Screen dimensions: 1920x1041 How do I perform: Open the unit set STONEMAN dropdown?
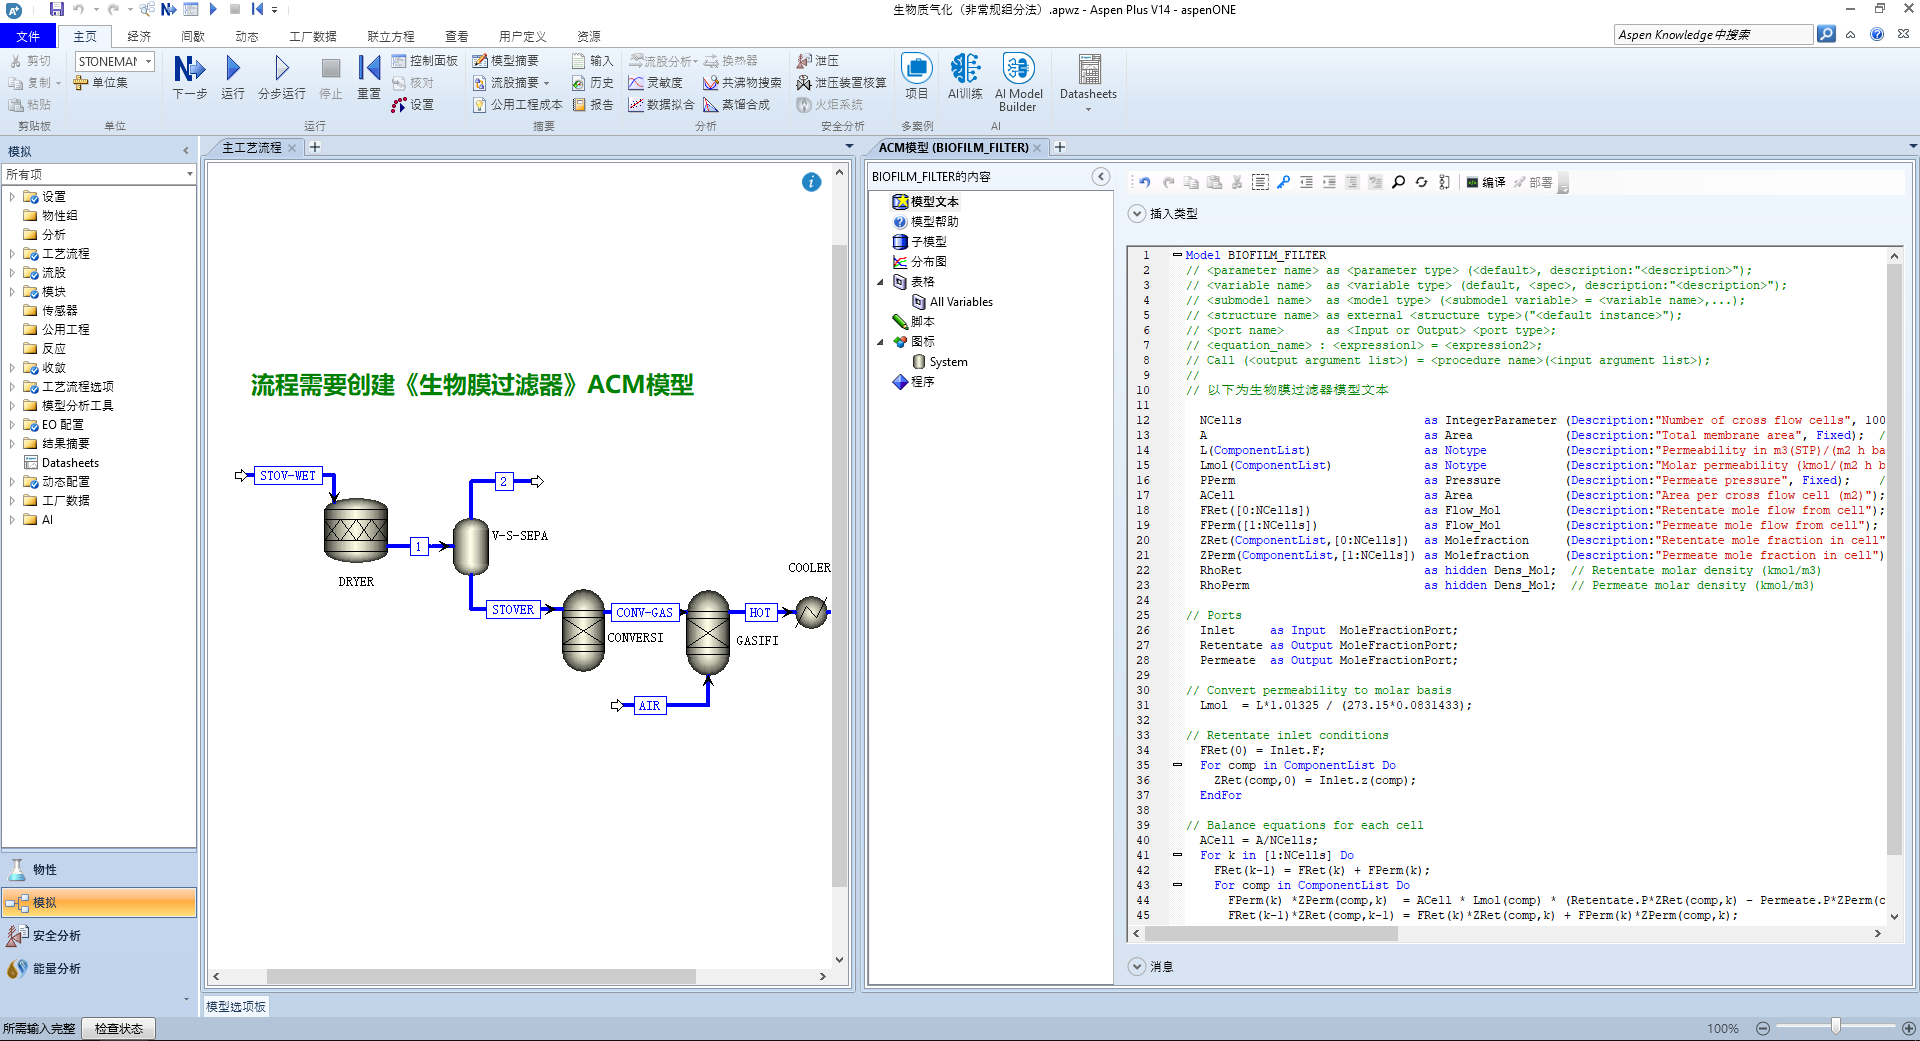148,61
